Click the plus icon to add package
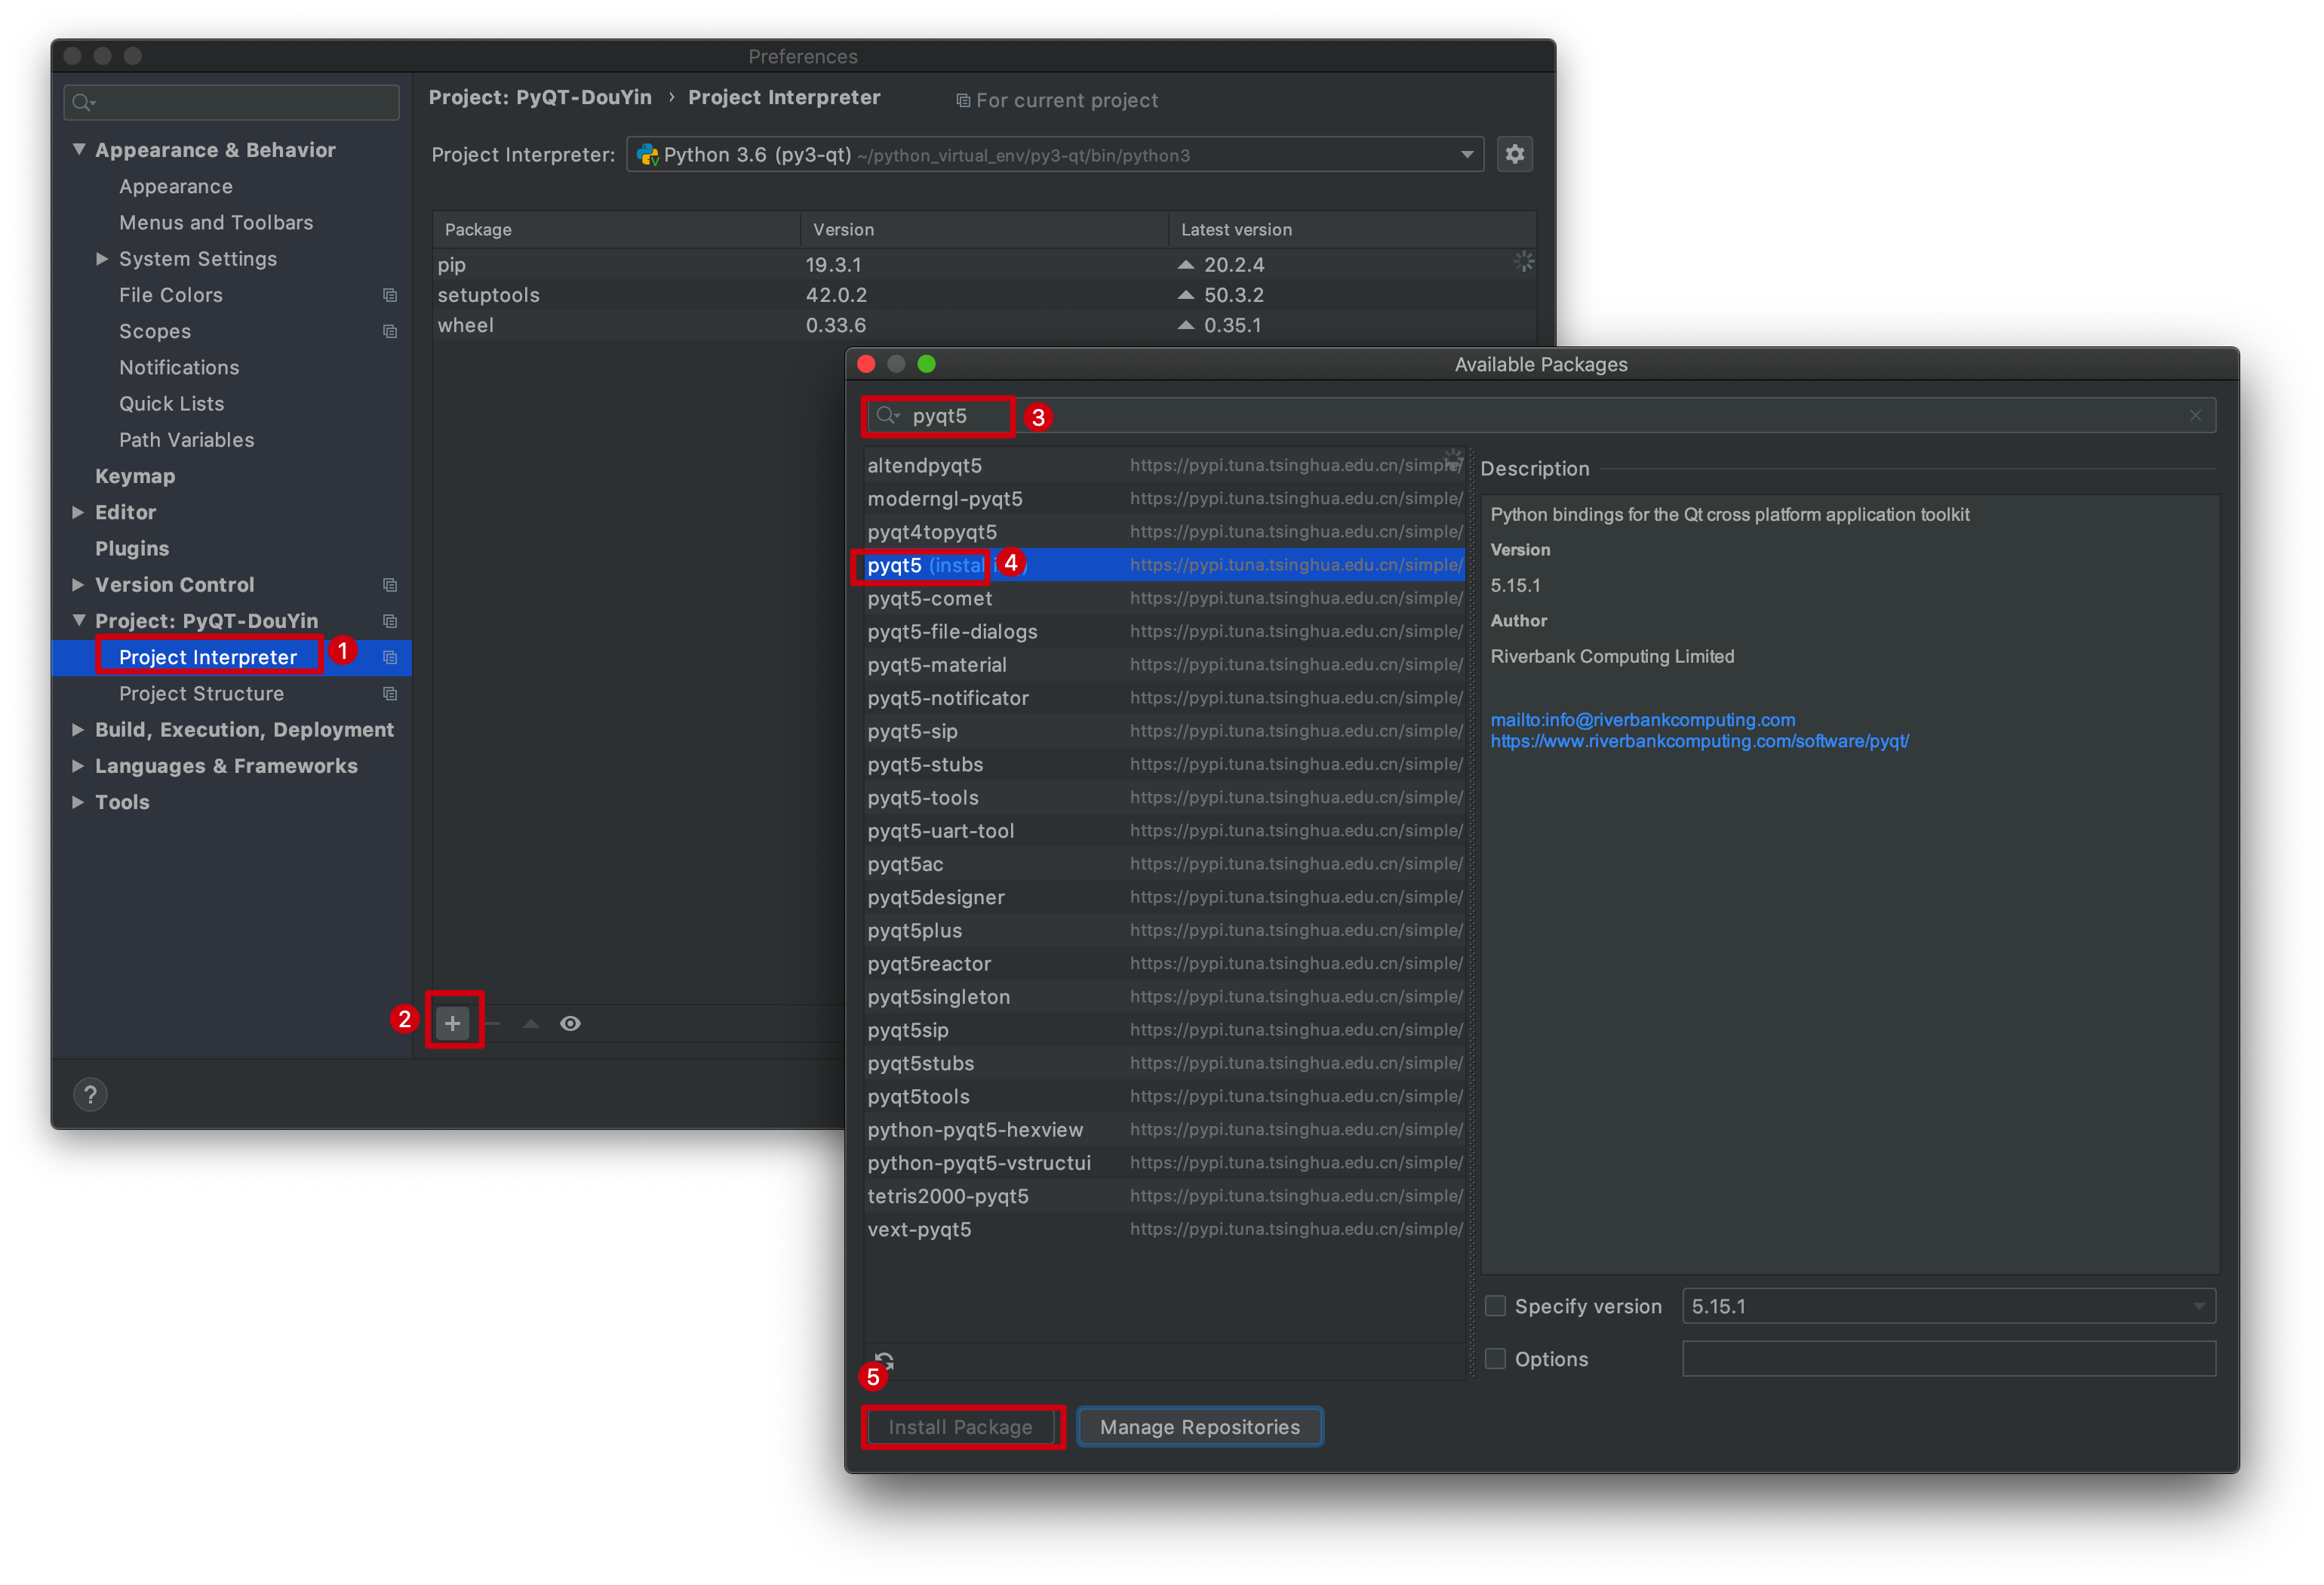This screenshot has height=1585, width=2324. click(x=453, y=1023)
